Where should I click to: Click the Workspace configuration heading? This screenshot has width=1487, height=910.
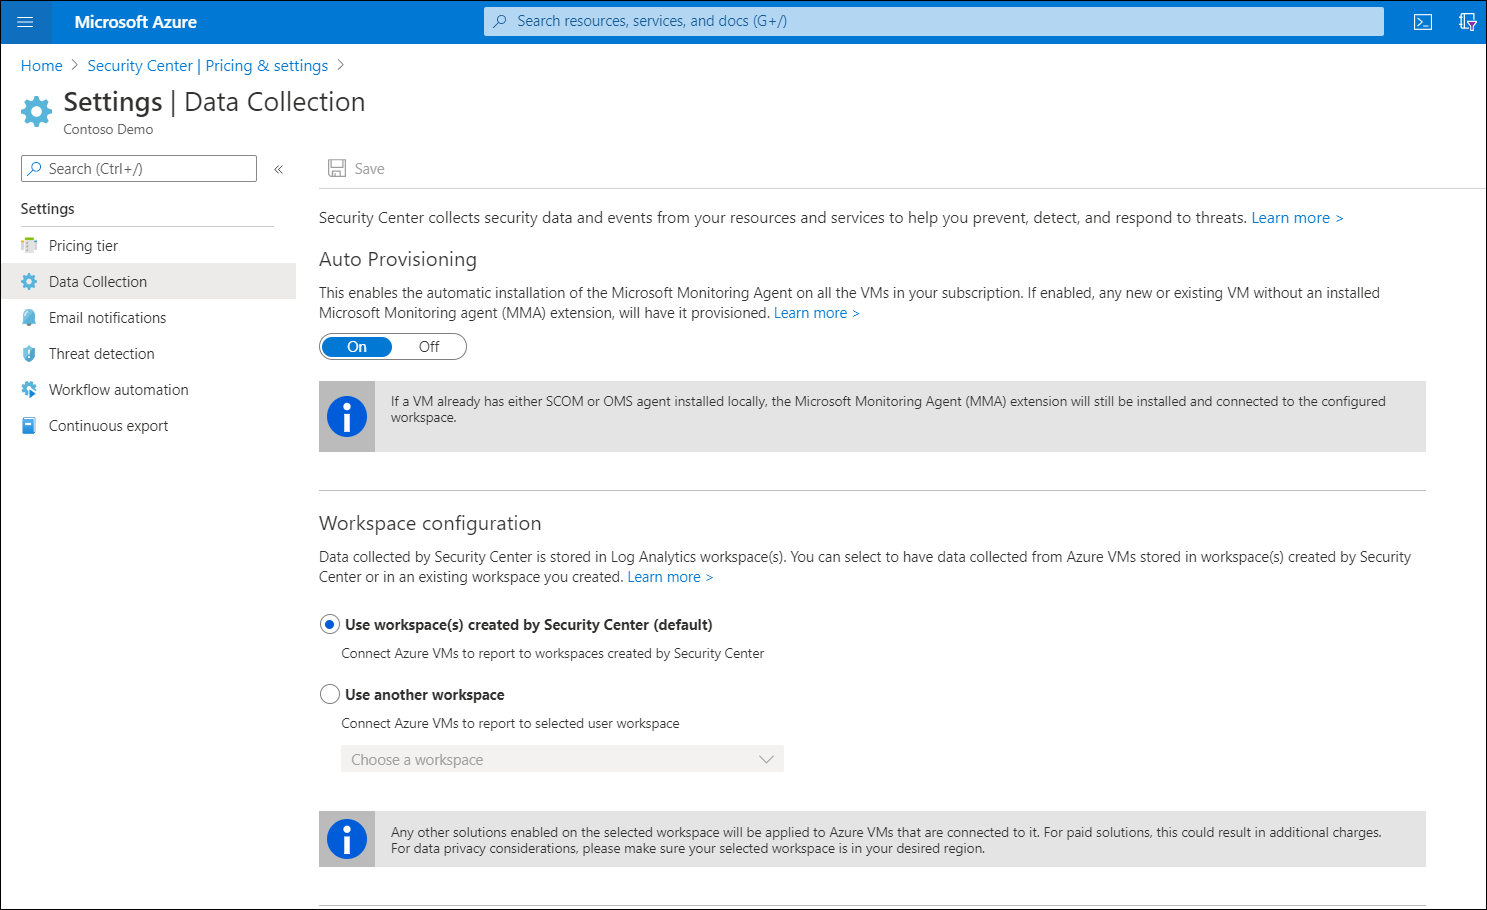tap(430, 523)
